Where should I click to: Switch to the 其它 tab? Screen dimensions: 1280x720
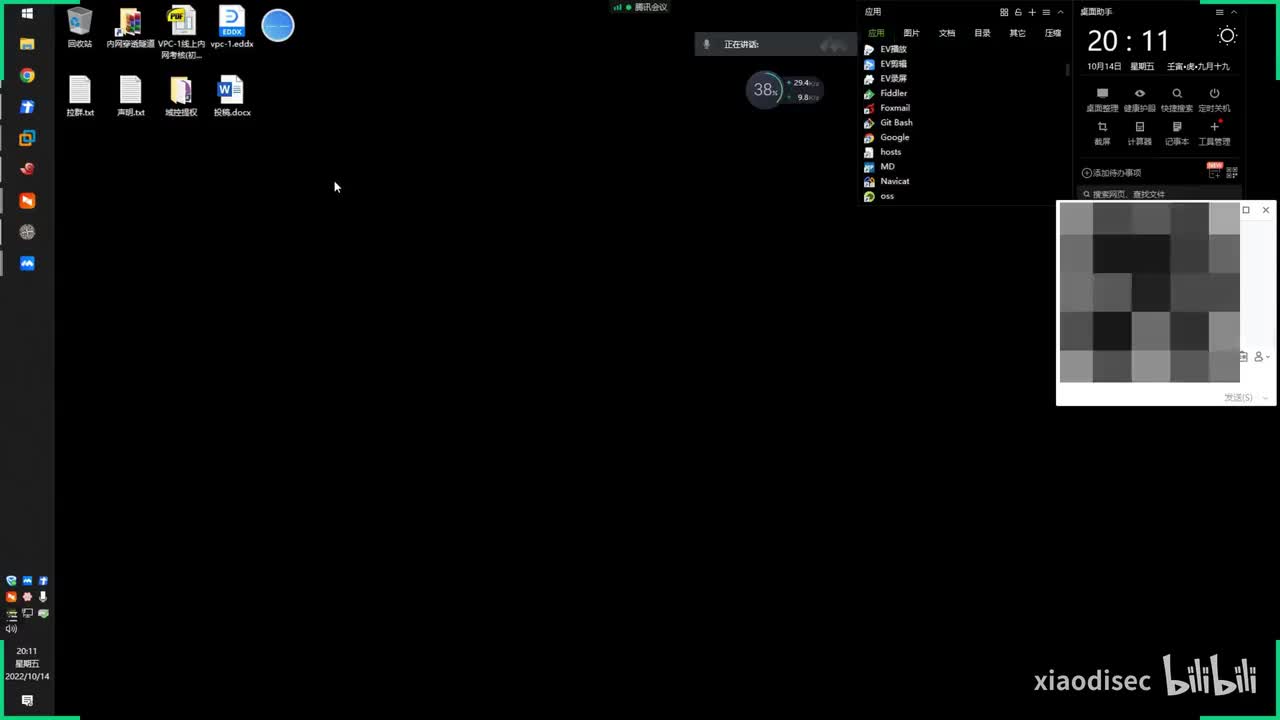pyautogui.click(x=1017, y=33)
